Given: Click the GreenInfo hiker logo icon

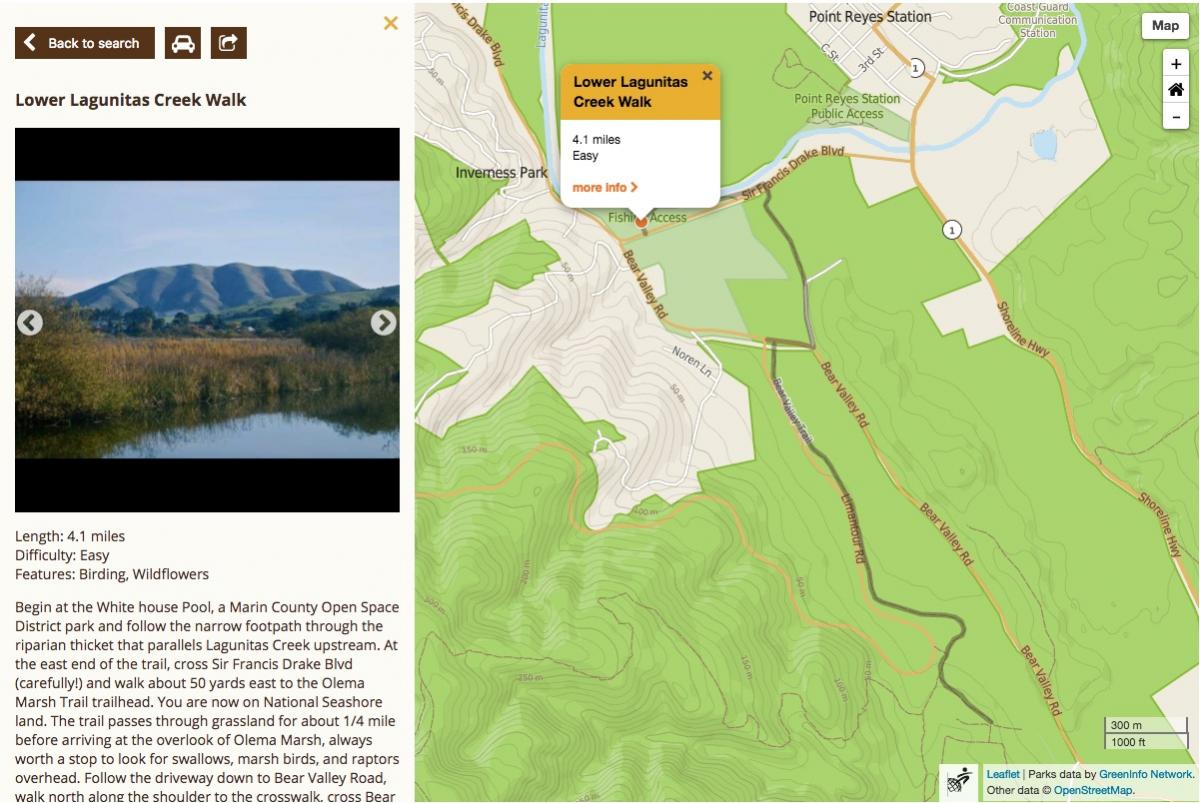Looking at the screenshot, I should tap(960, 782).
